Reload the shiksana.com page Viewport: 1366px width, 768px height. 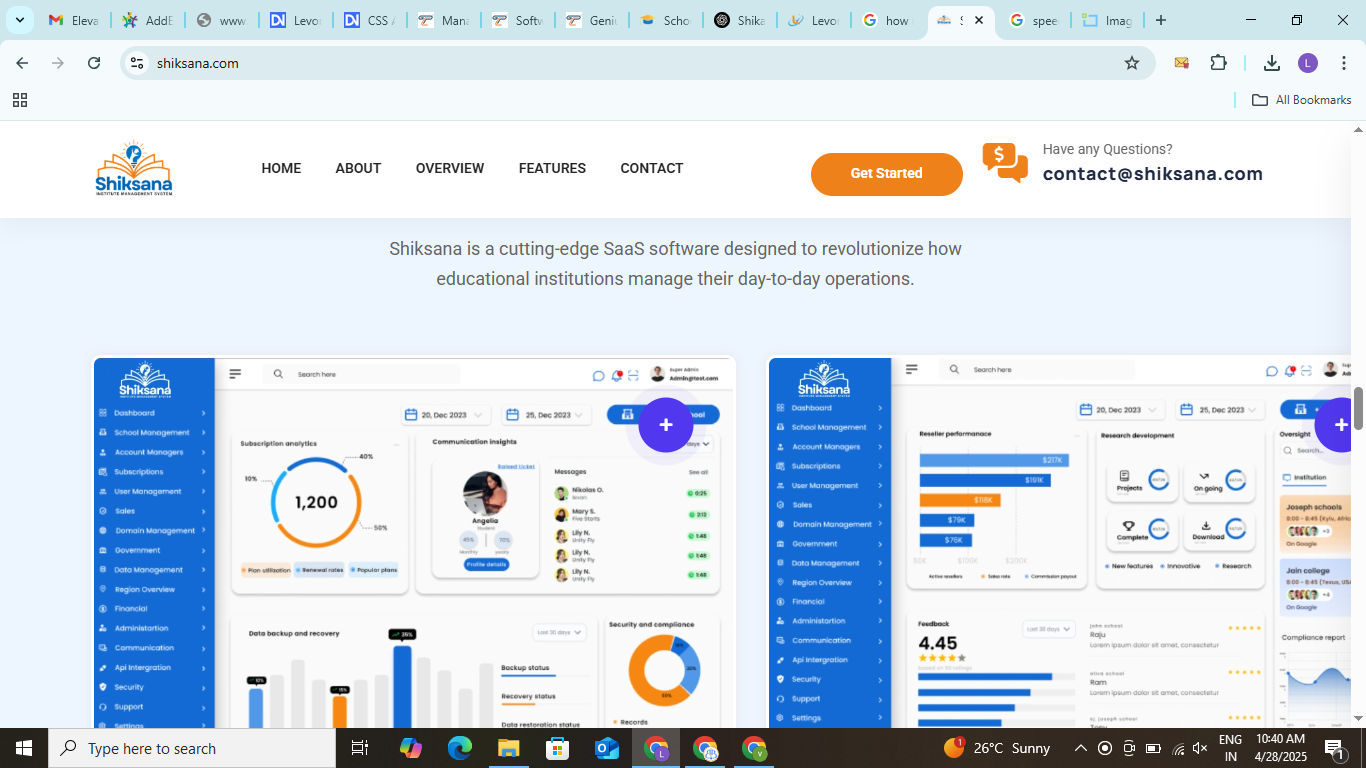point(94,63)
